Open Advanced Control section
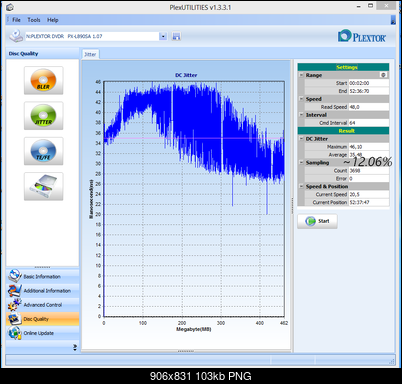The image size is (402, 384). coord(43,305)
